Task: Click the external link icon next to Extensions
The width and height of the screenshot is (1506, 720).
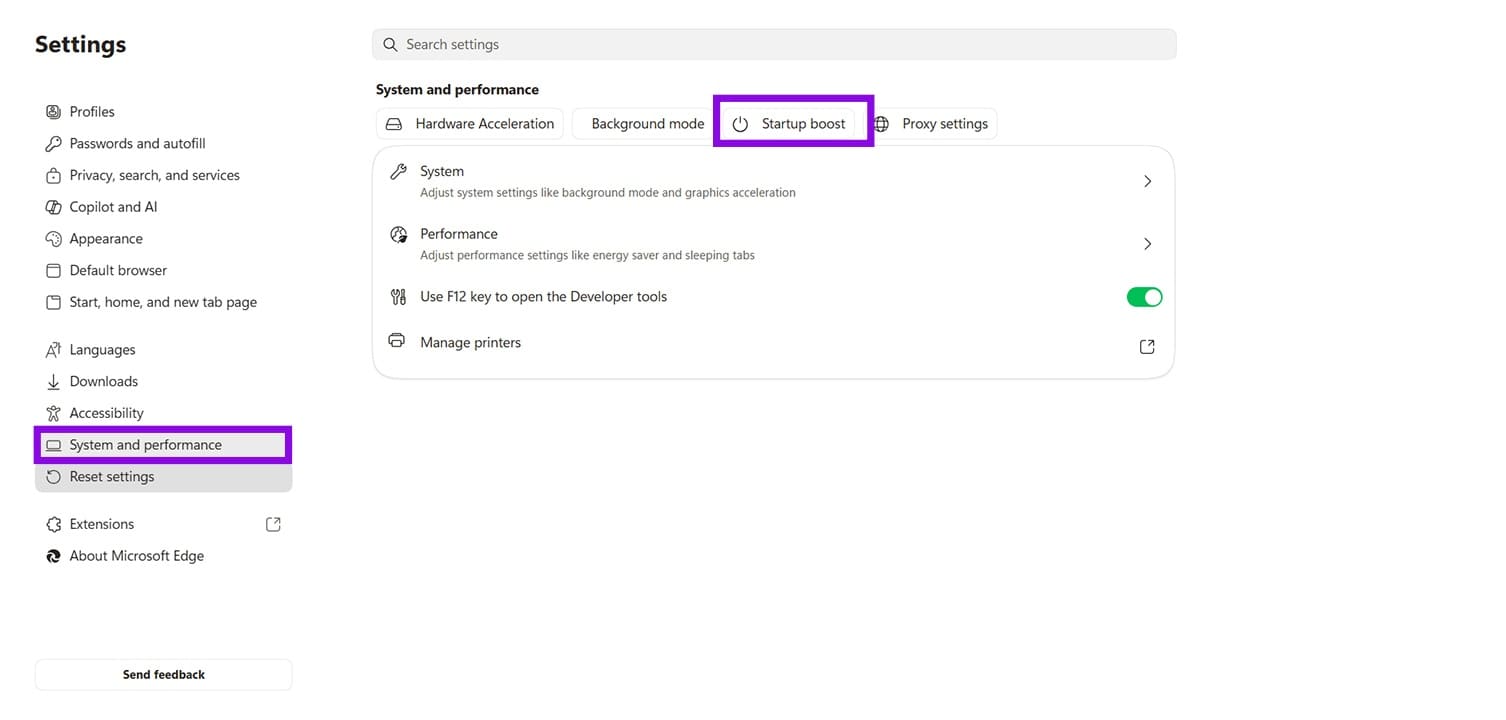Action: click(x=273, y=524)
